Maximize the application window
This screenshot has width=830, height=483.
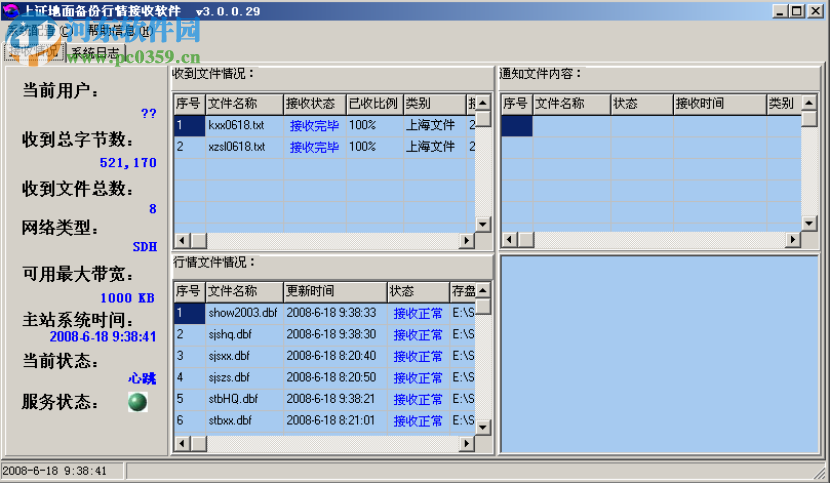[797, 11]
